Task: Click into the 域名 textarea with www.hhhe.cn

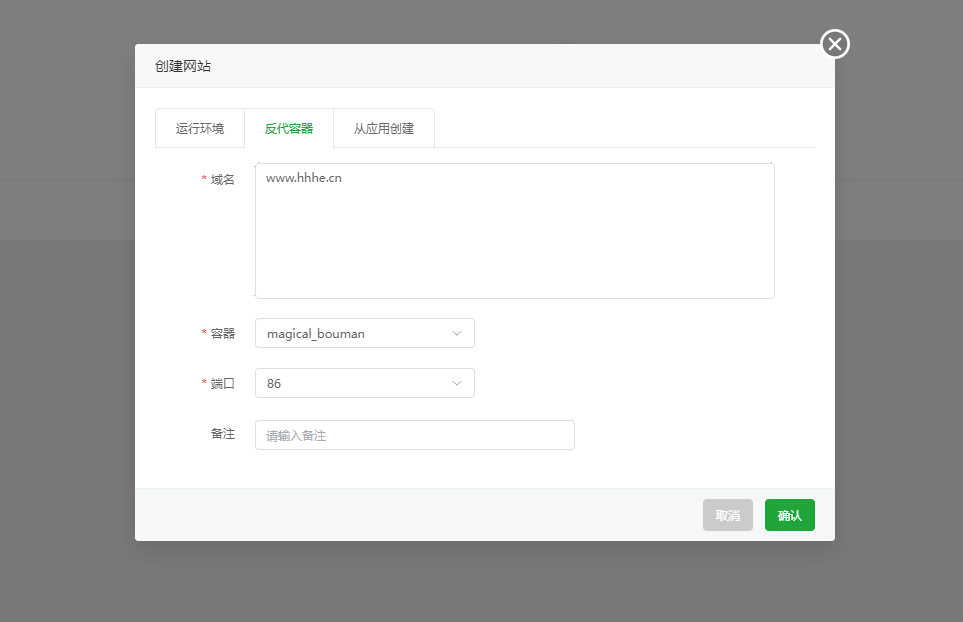Action: coord(515,231)
